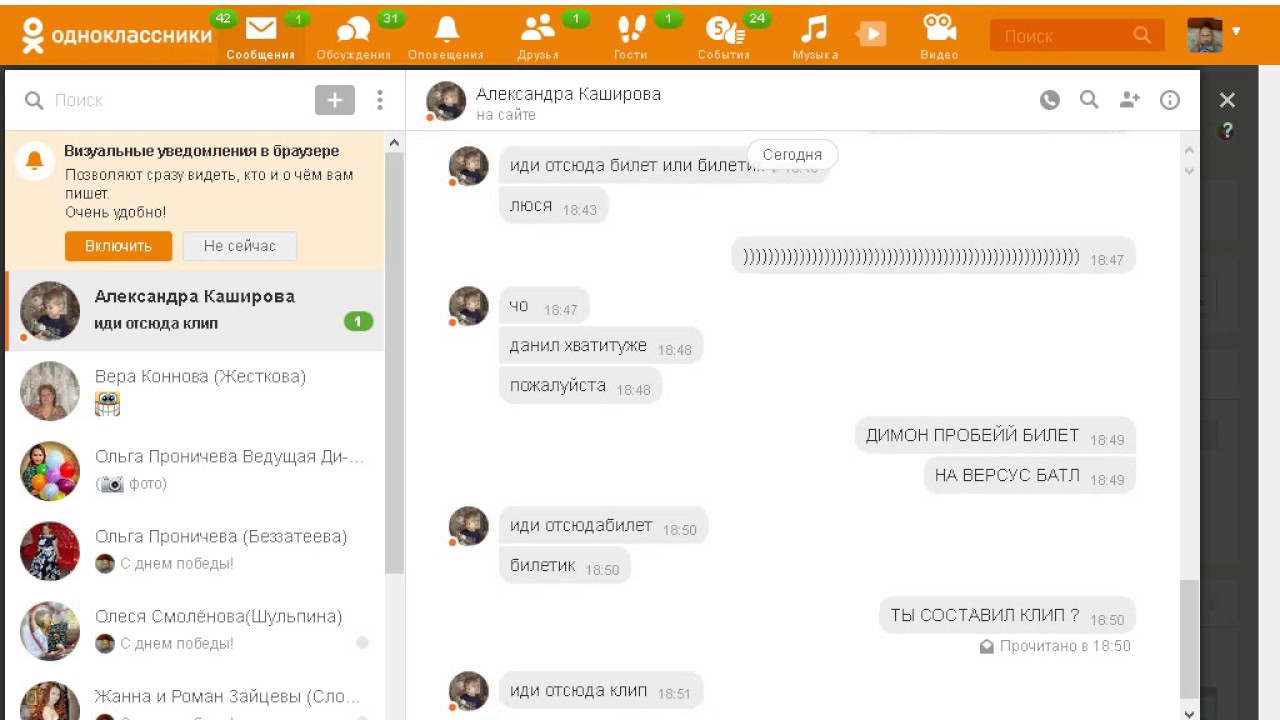Click the unread badge on Александра Каширова
This screenshot has height=720, width=1280.
click(358, 321)
